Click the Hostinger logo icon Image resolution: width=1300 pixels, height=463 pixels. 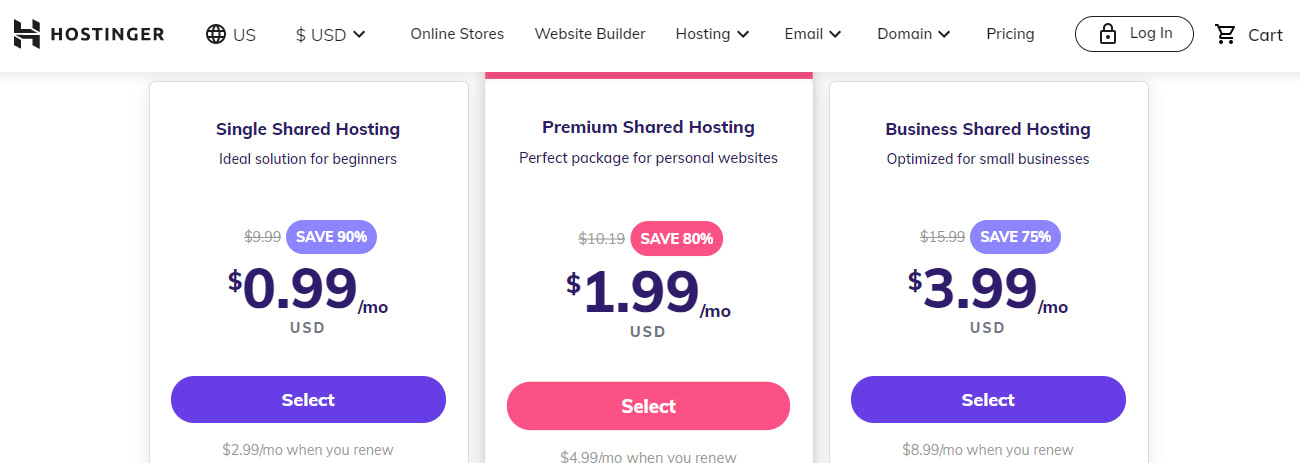(27, 34)
